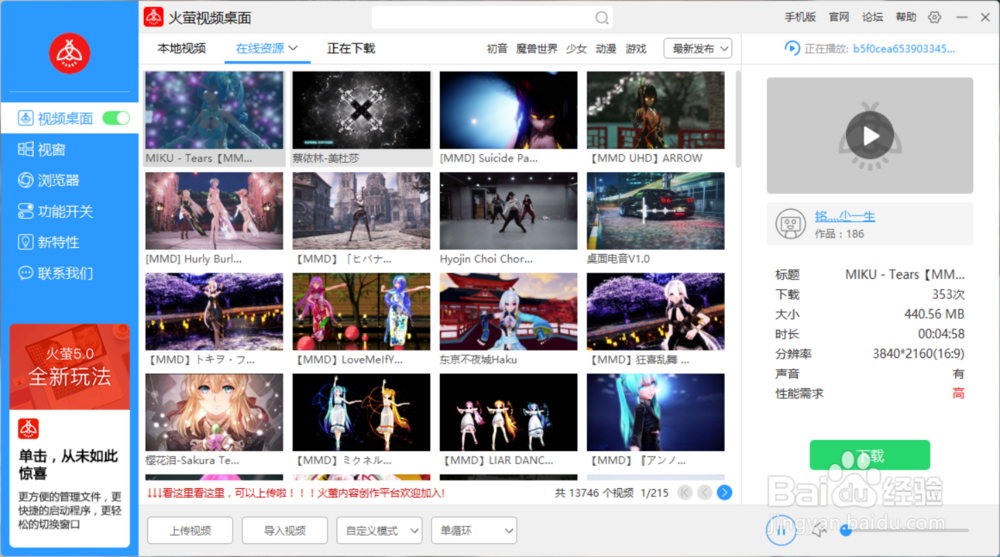Toggle the 视频桌面 switch
The width and height of the screenshot is (1000, 557).
point(116,118)
